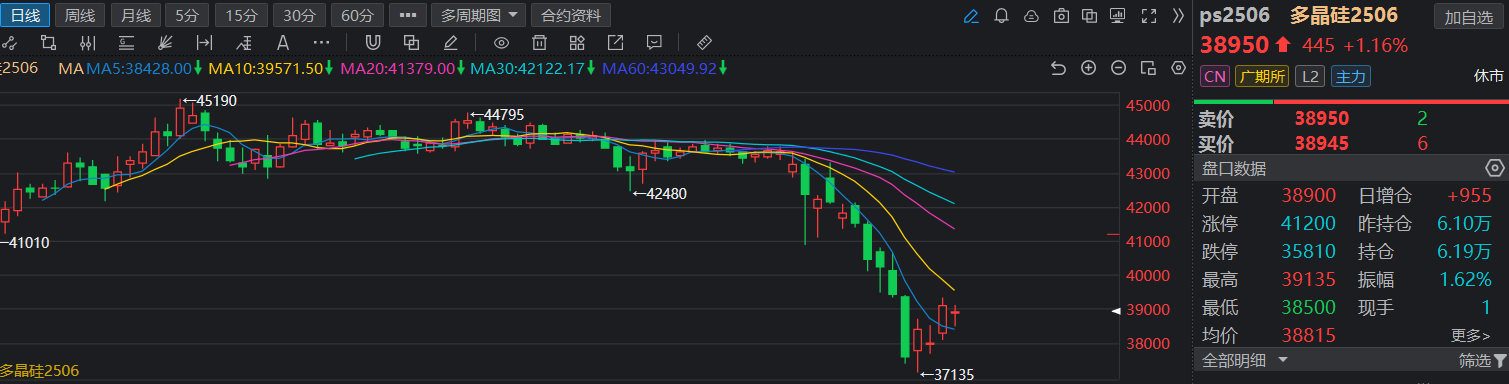Toggle drawing visibility with the eye icon
1509x384 pixels.
click(501, 42)
